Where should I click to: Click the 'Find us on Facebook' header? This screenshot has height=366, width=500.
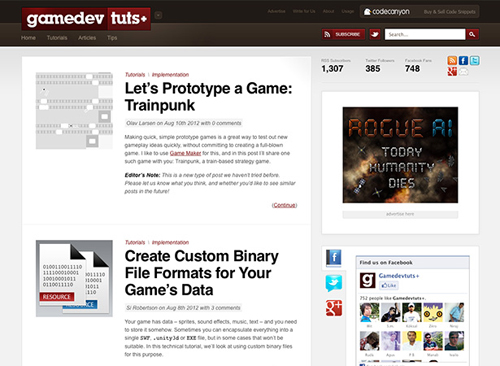point(386,262)
